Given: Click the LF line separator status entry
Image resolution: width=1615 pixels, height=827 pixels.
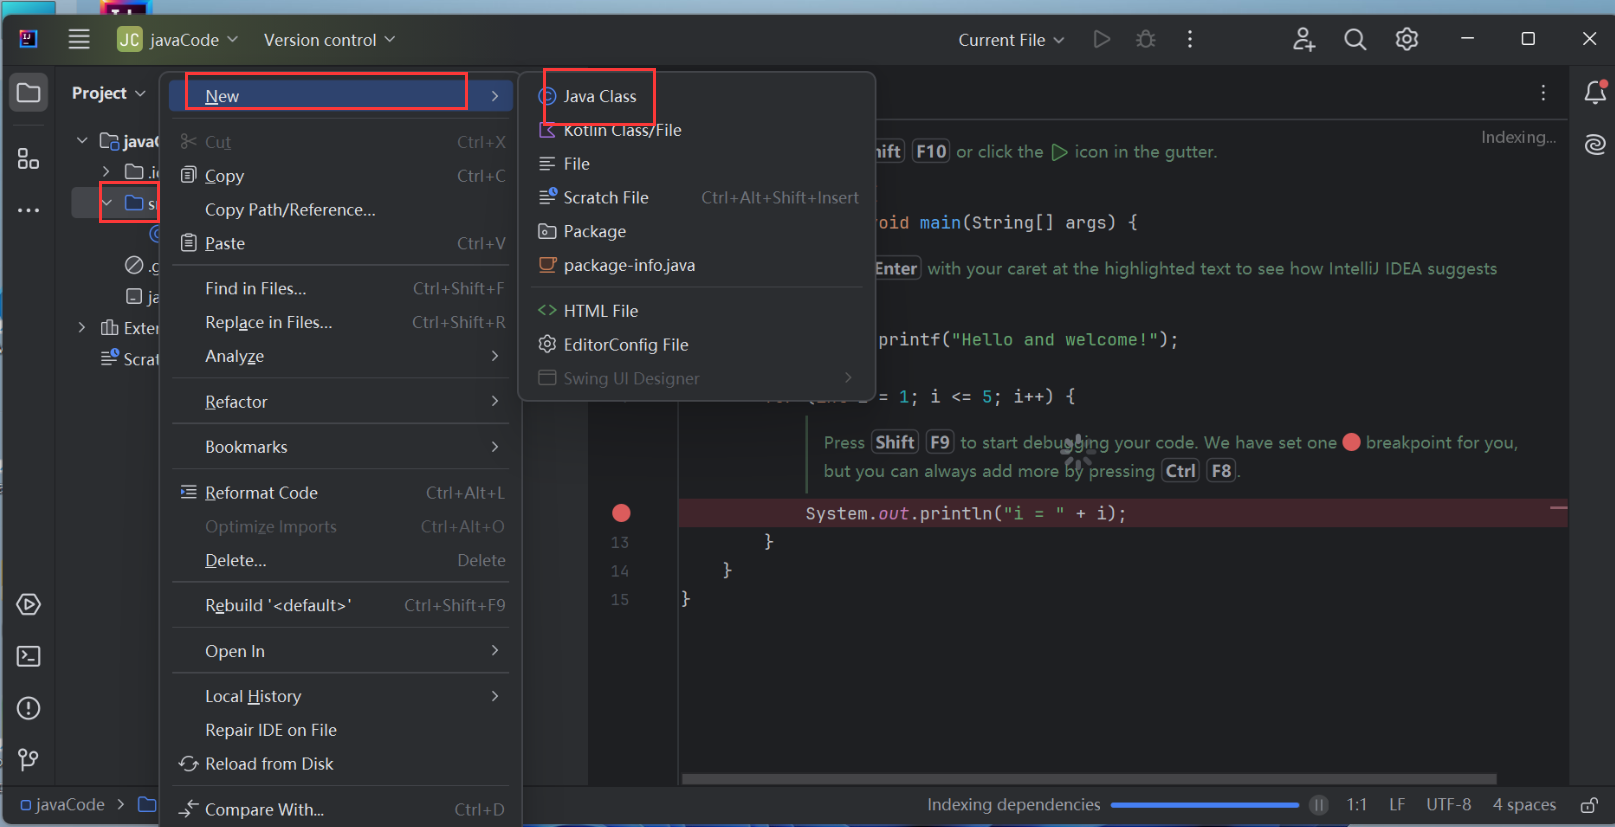Looking at the screenshot, I should point(1397,805).
